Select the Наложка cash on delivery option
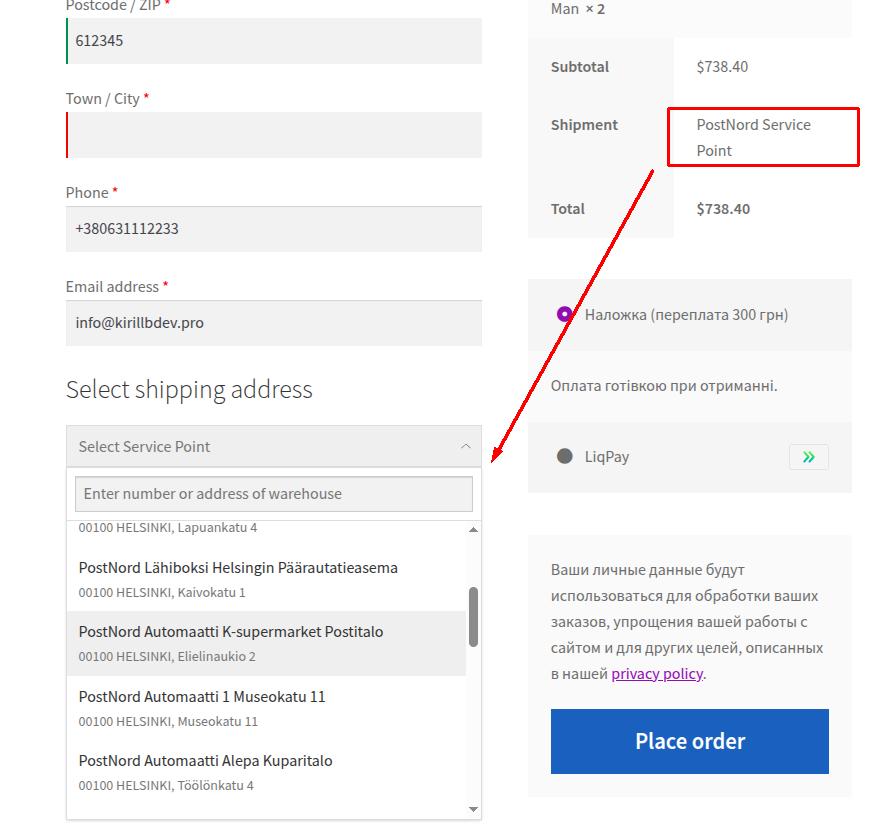 pyautogui.click(x=564, y=315)
